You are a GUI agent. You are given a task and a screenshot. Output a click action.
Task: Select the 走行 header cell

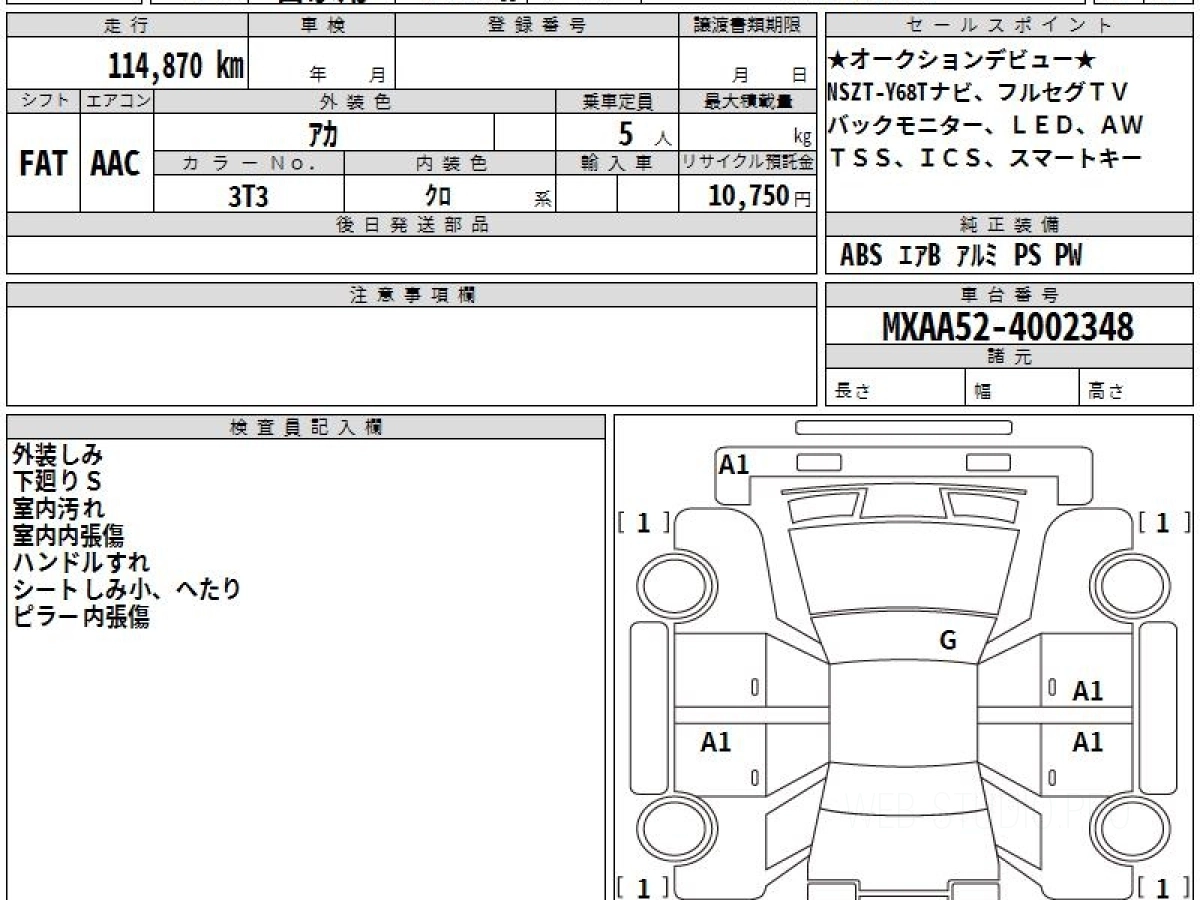[x=127, y=26]
